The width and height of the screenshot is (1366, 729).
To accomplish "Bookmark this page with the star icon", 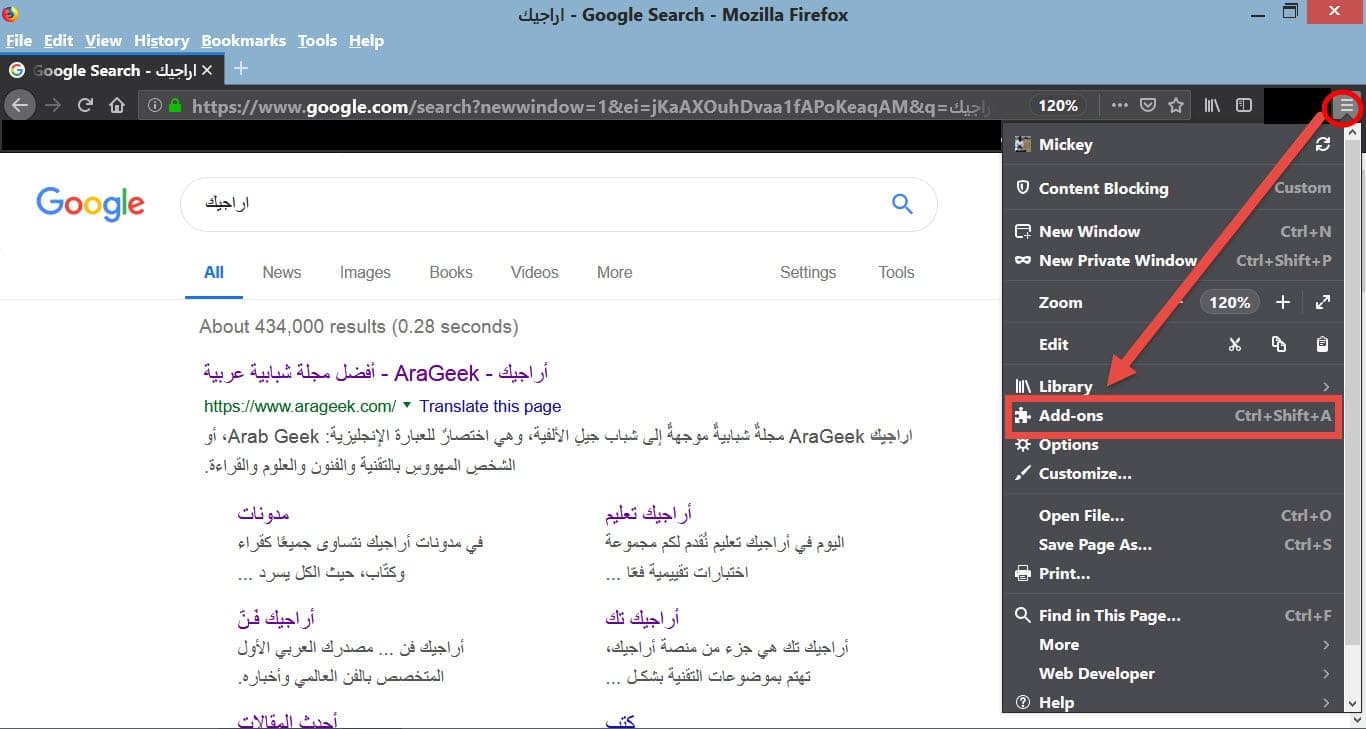I will click(1176, 105).
